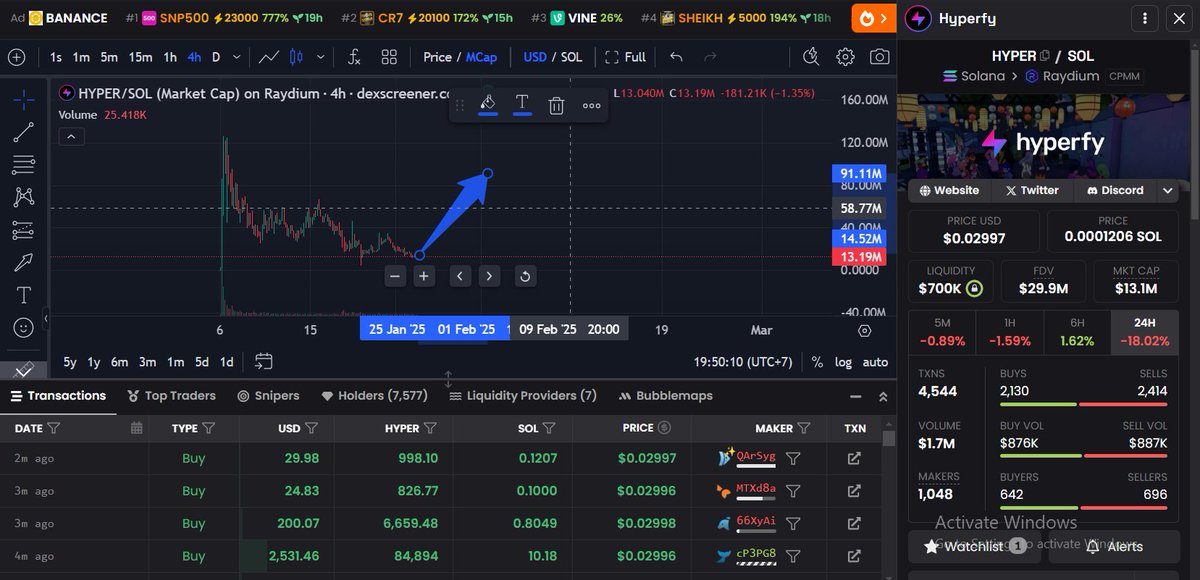Collapse the Volume indicator legend
The image size is (1200, 580).
[70, 137]
